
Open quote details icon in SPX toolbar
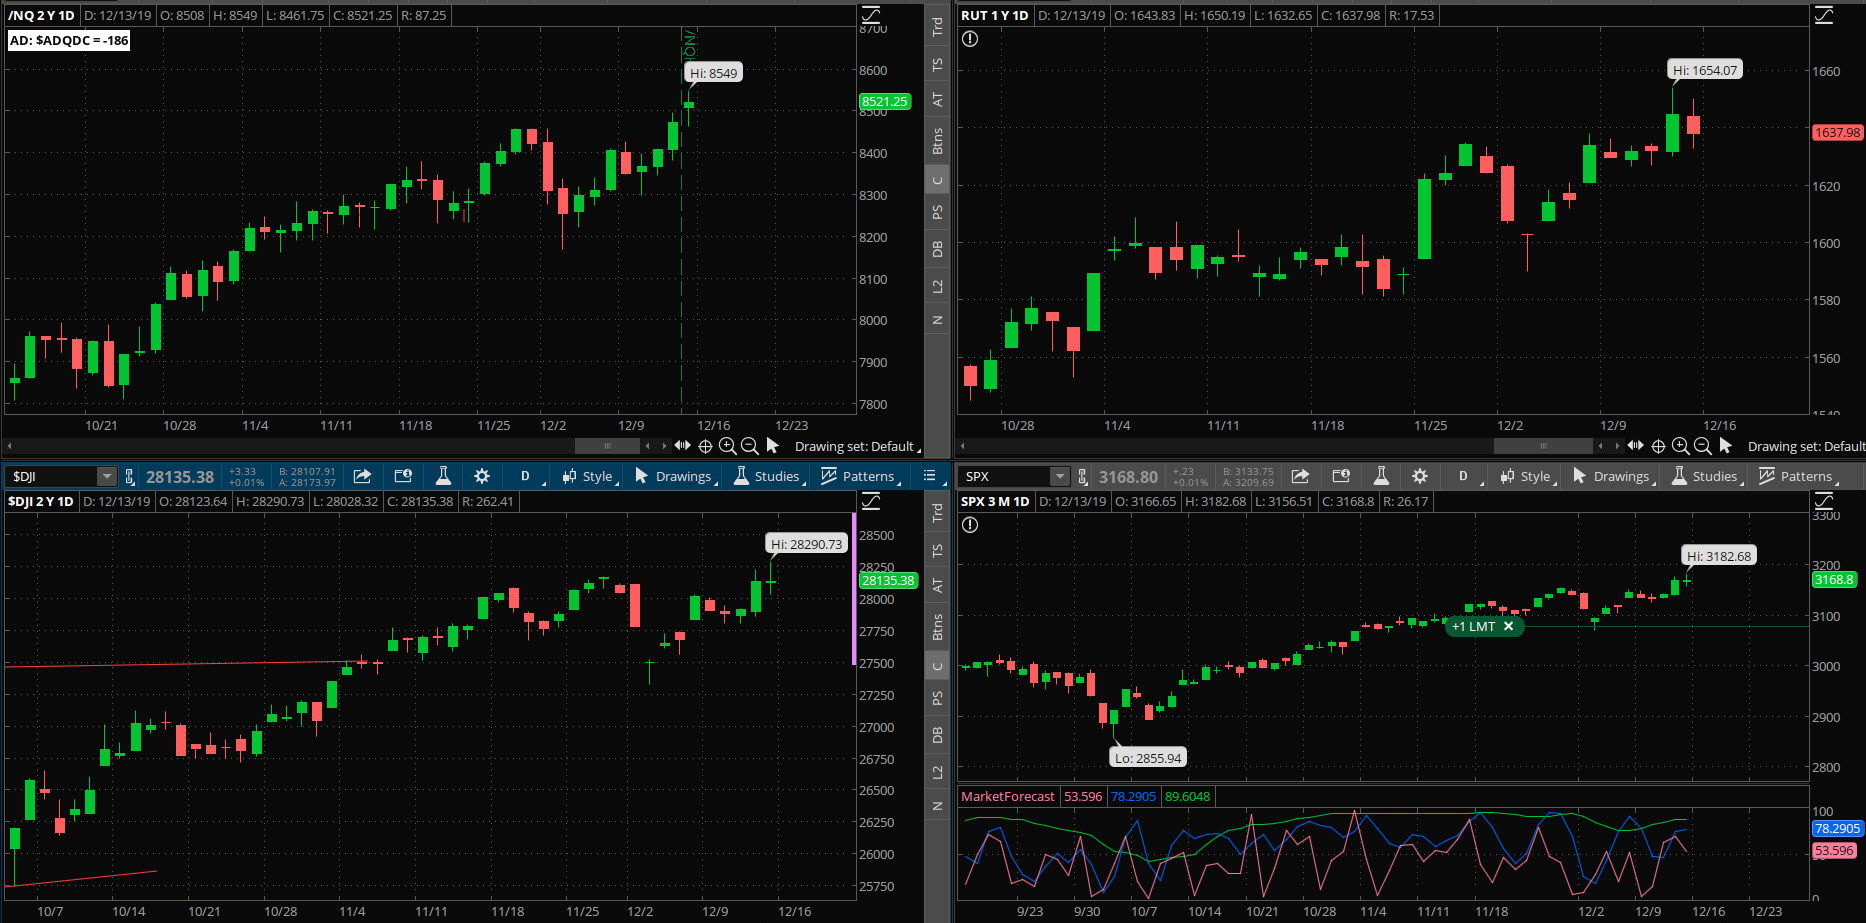click(x=1341, y=476)
